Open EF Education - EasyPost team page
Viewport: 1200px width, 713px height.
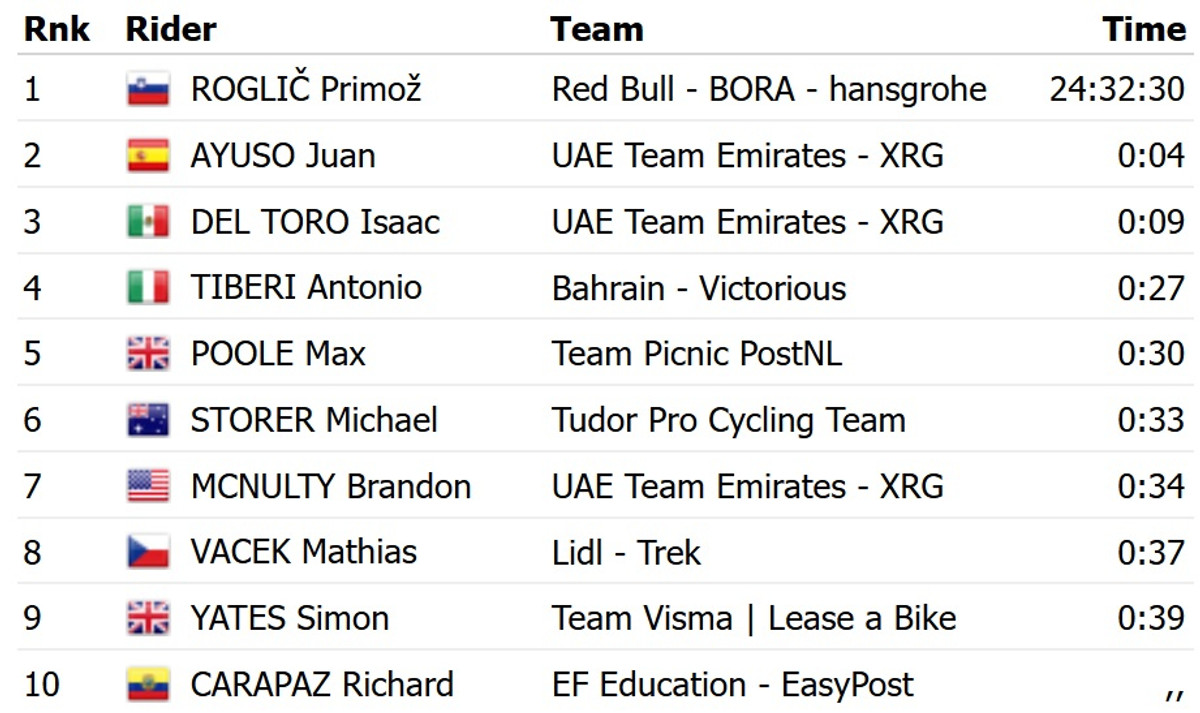732,685
